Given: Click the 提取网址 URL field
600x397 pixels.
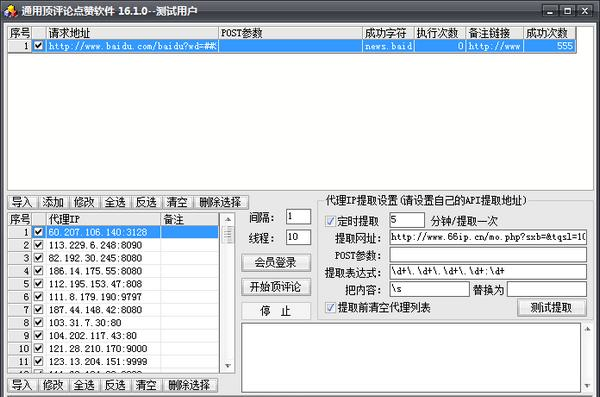Looking at the screenshot, I should point(488,237).
